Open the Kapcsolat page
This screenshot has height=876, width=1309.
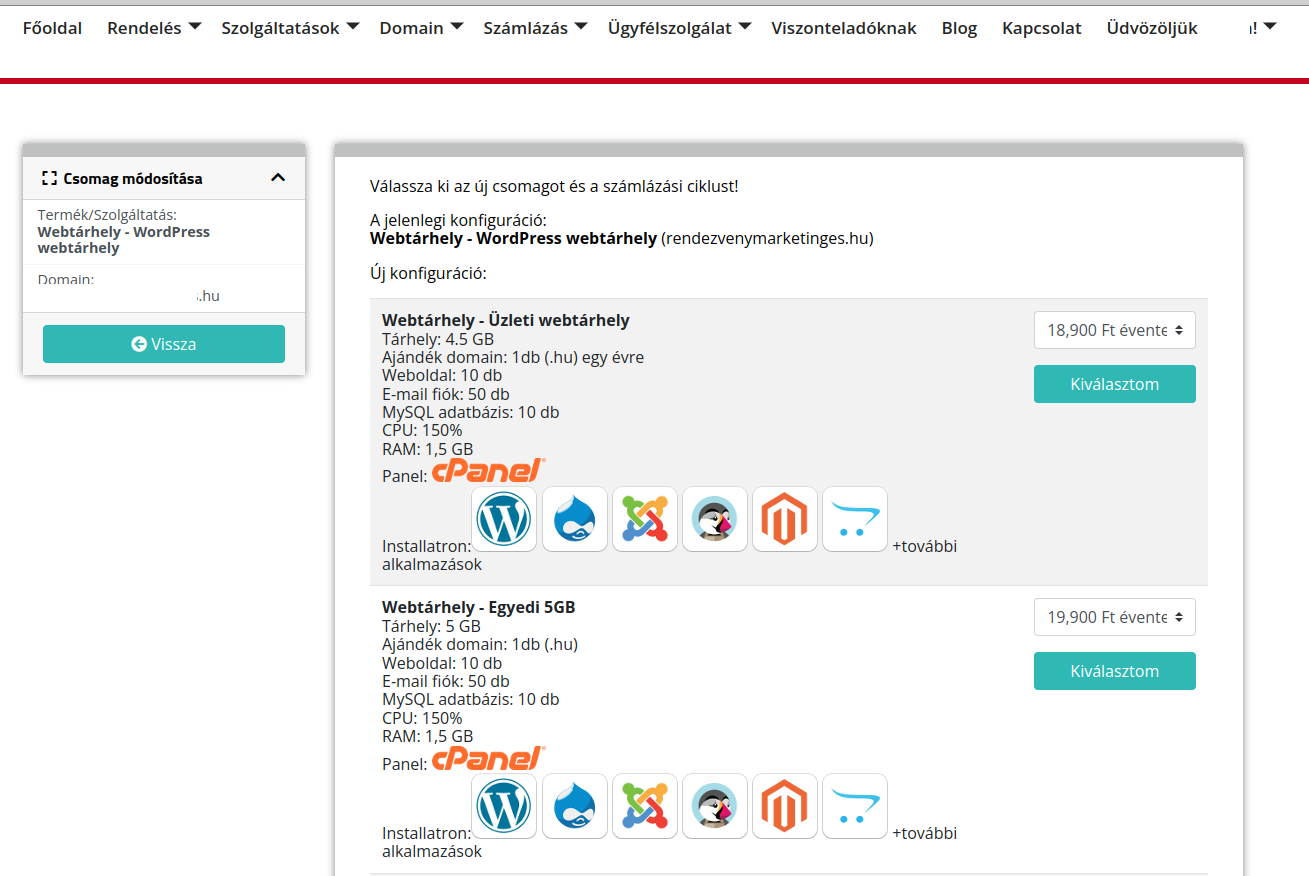[1042, 28]
